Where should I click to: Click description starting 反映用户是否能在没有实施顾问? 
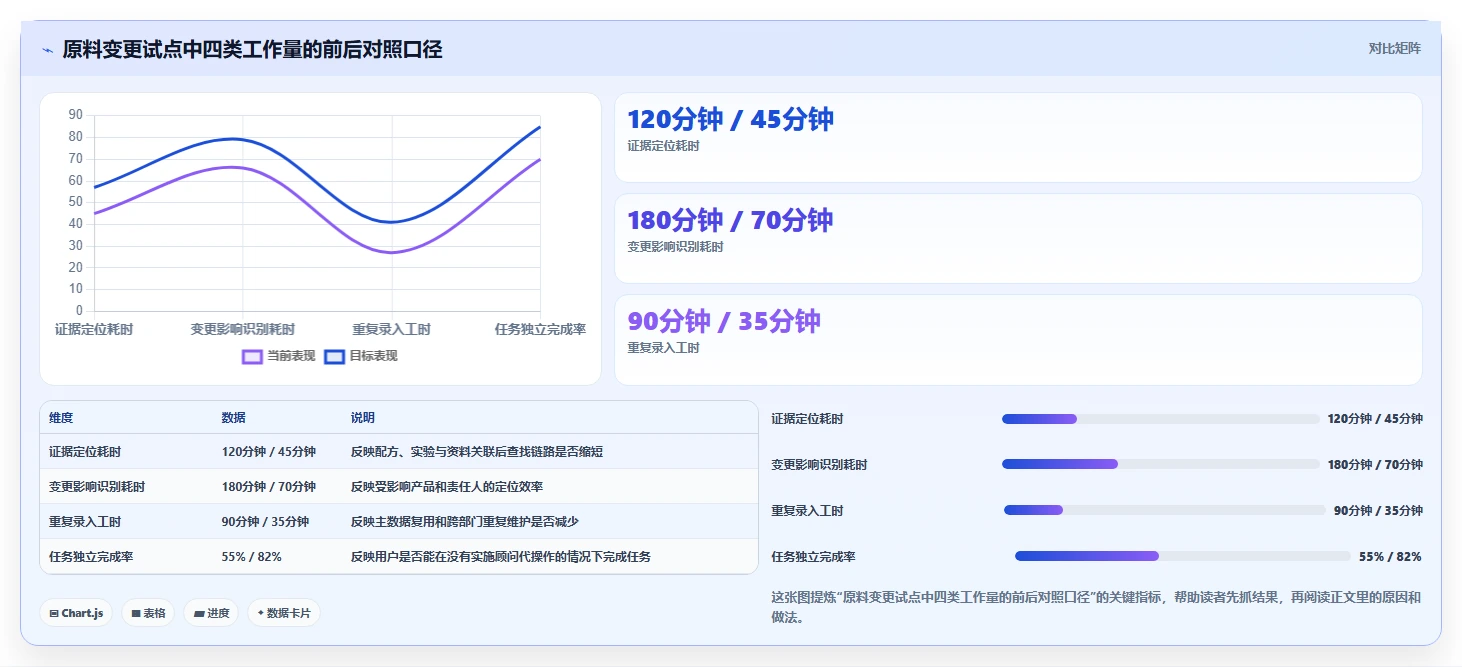pyautogui.click(x=500, y=557)
